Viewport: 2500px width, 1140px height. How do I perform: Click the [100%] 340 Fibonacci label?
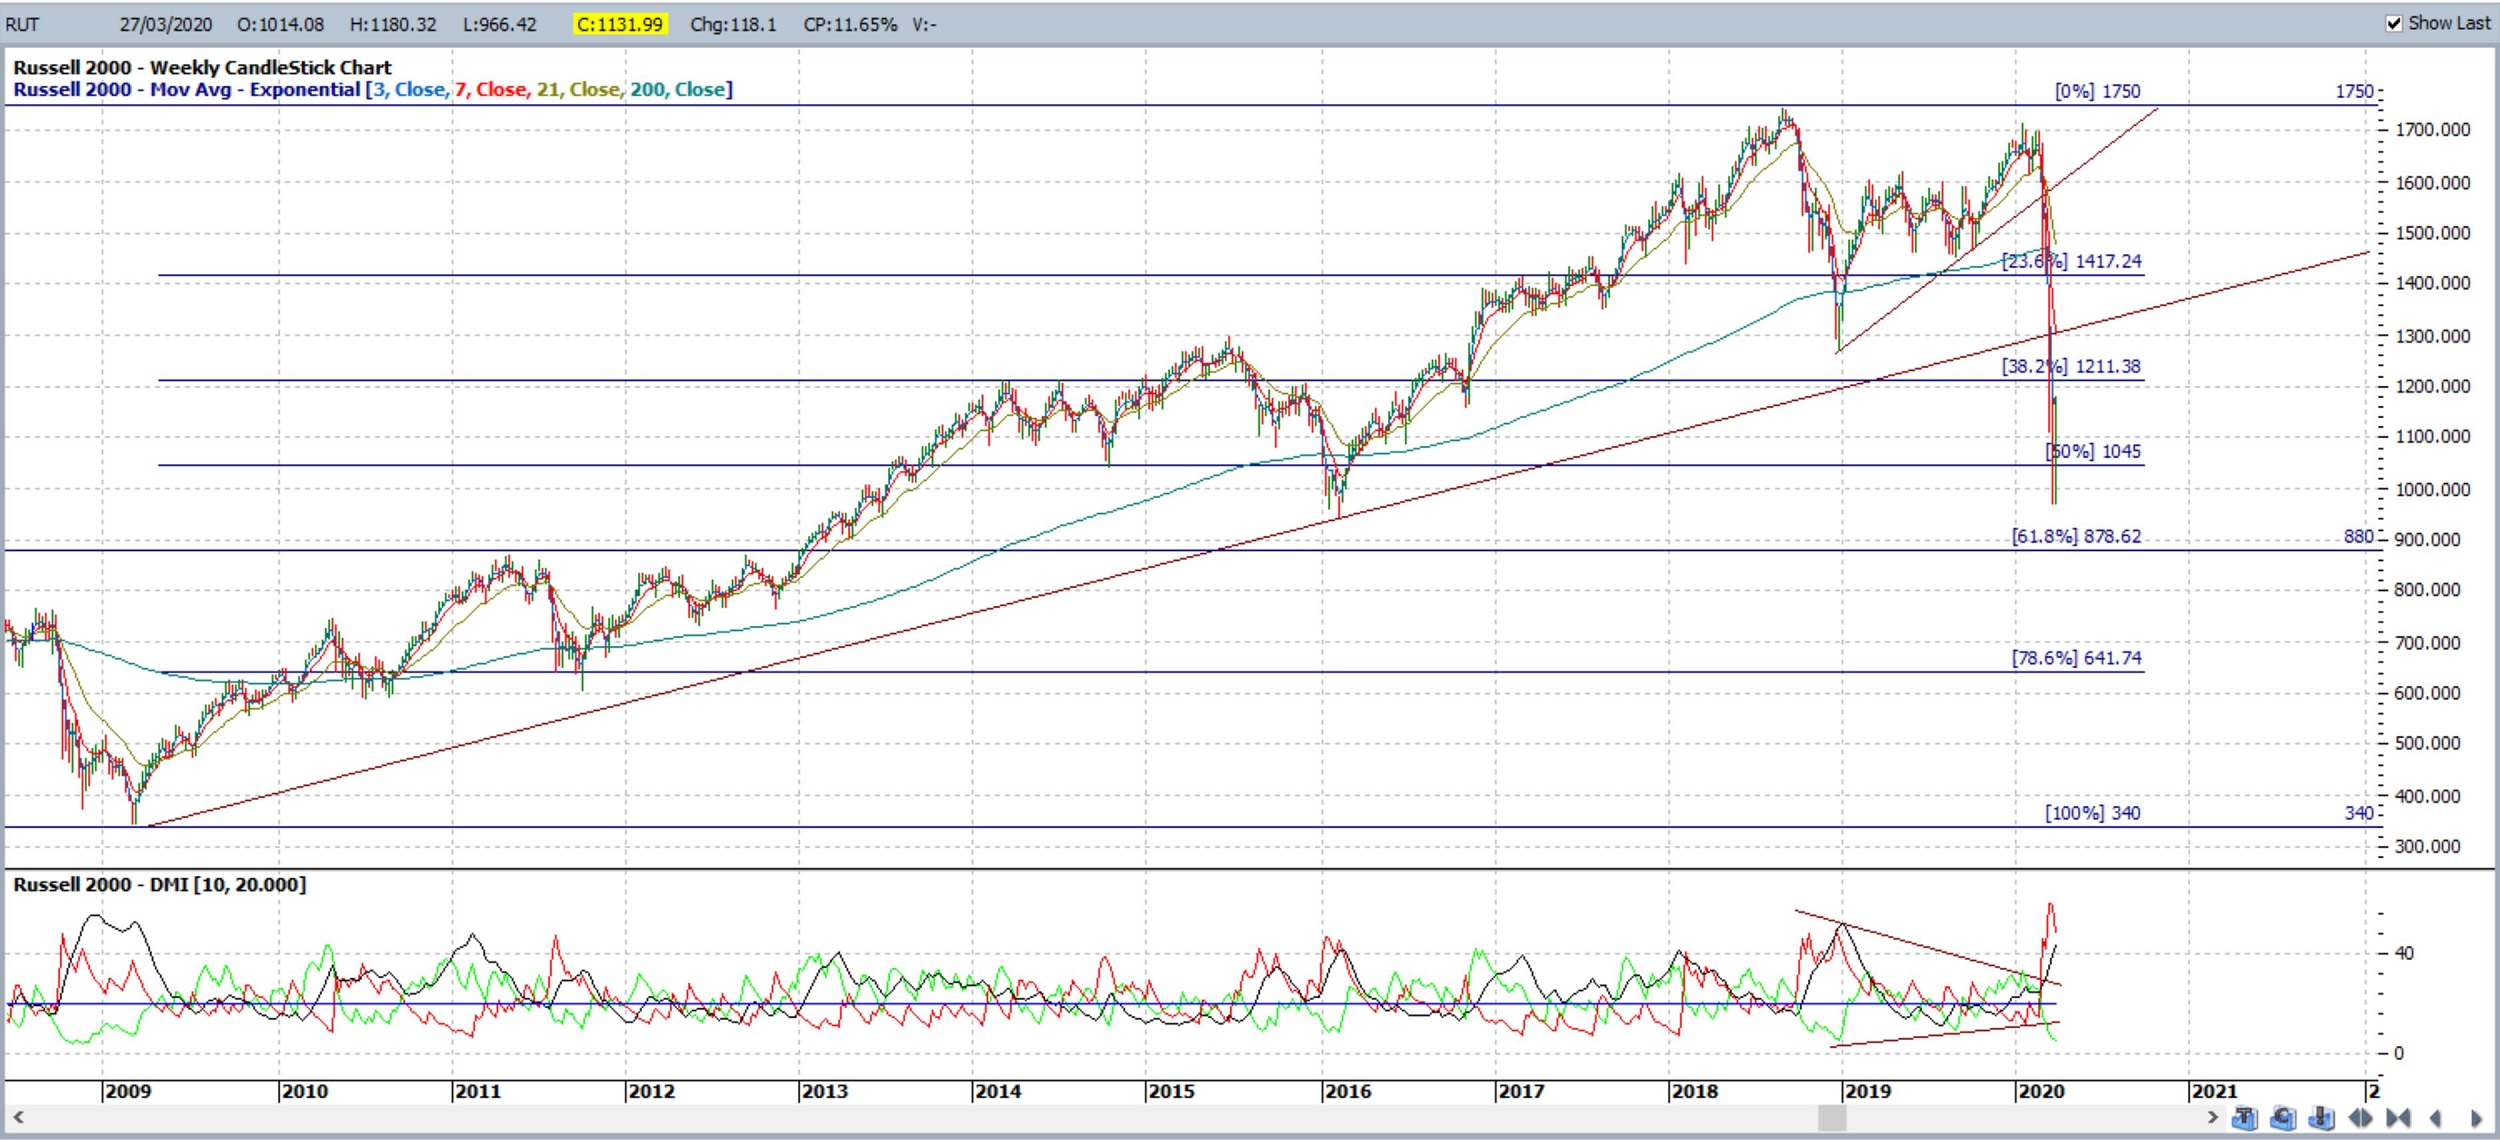click(2092, 813)
